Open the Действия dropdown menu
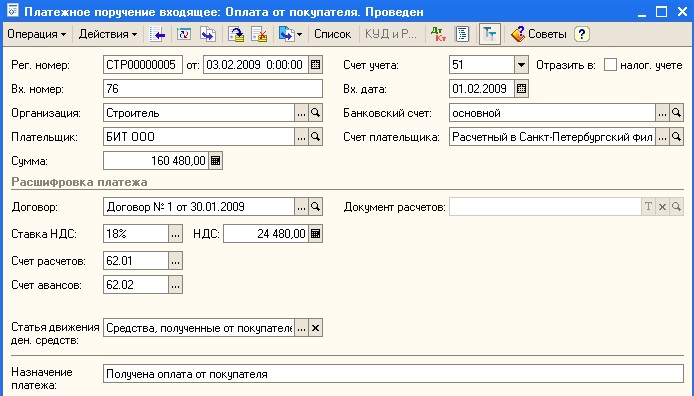This screenshot has width=694, height=396. (108, 34)
